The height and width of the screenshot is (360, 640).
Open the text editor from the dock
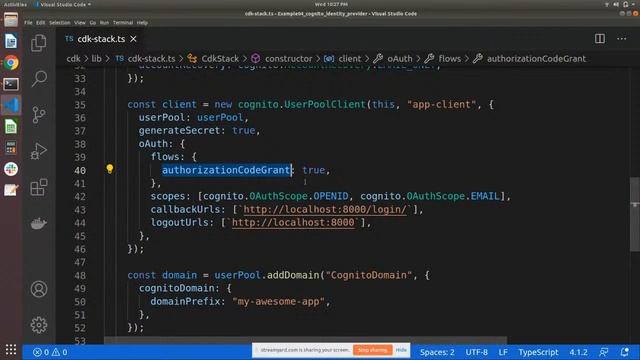coord(11,190)
